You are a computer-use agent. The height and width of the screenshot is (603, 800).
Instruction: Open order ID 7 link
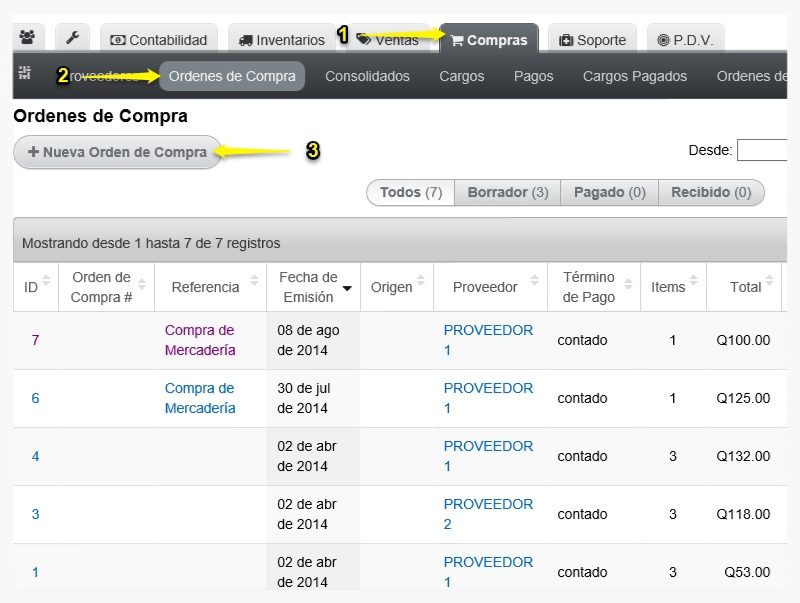click(35, 340)
